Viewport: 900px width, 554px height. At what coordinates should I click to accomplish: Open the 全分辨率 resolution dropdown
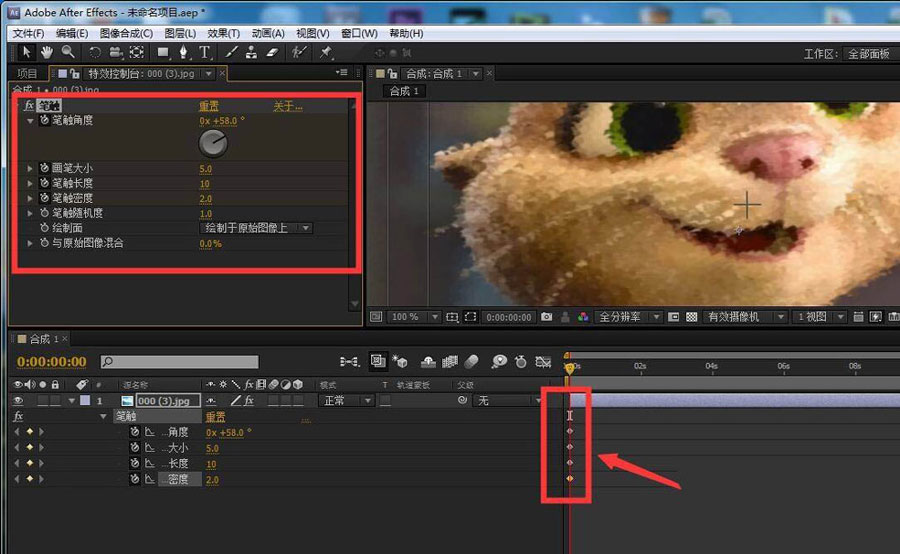630,317
